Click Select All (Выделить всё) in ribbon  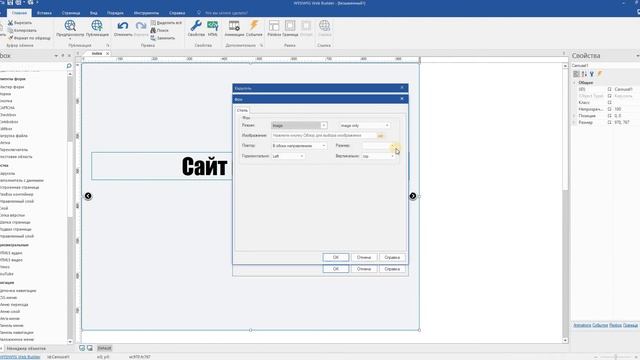(166, 23)
